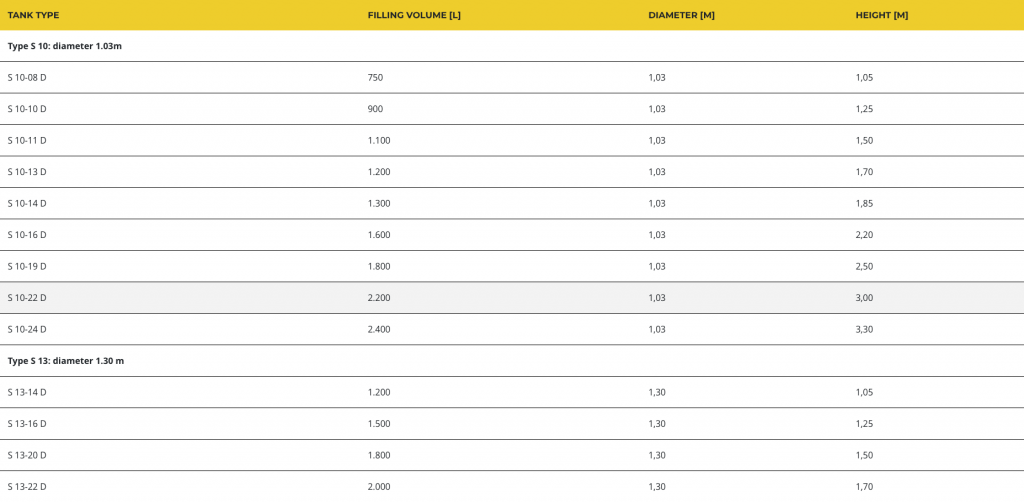Select the S 13-14 D tank type cell

click(x=27, y=392)
